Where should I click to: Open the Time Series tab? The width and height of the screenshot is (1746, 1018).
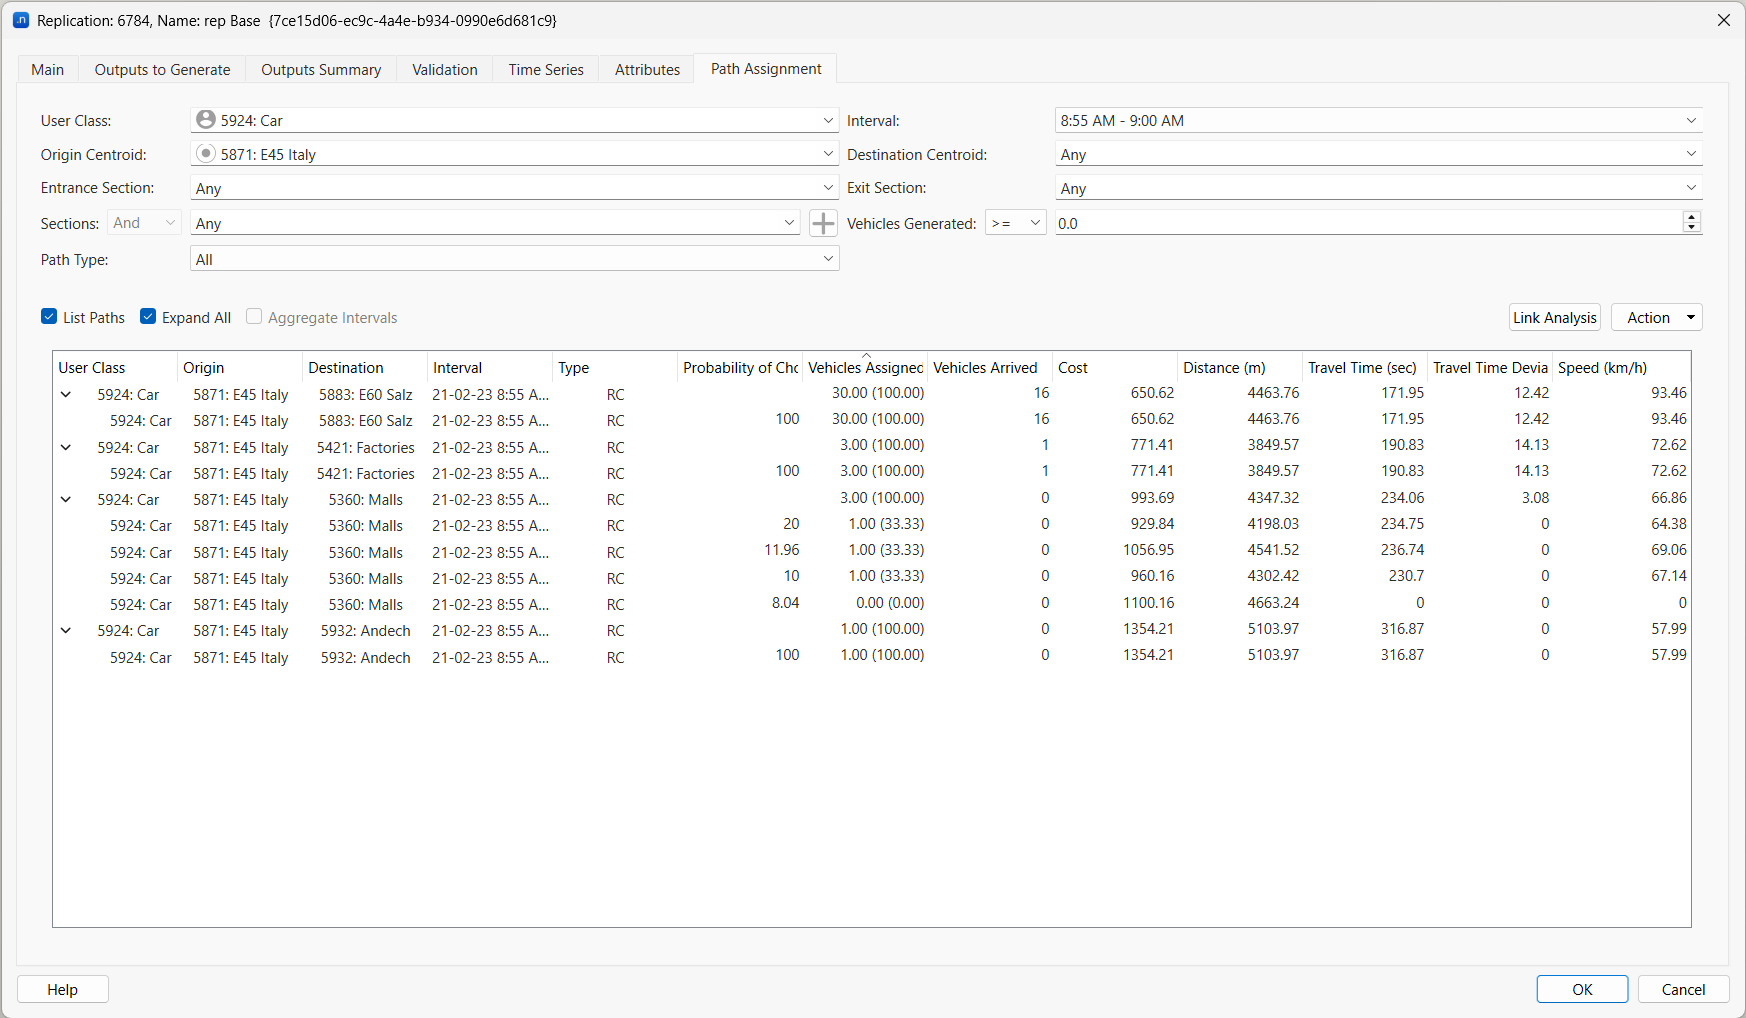pos(546,69)
